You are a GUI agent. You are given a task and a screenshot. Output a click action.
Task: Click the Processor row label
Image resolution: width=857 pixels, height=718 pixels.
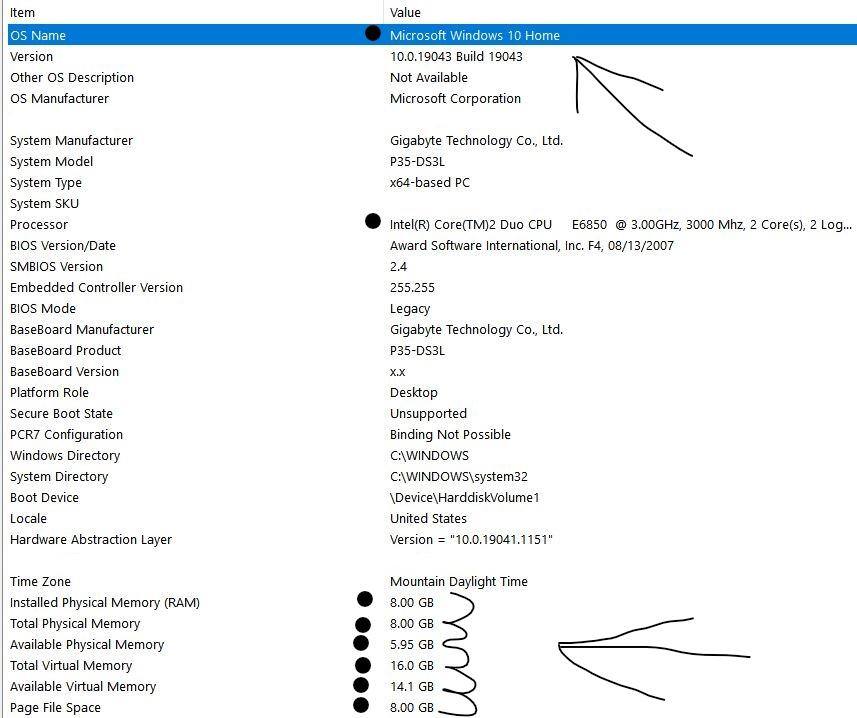pyautogui.click(x=39, y=224)
